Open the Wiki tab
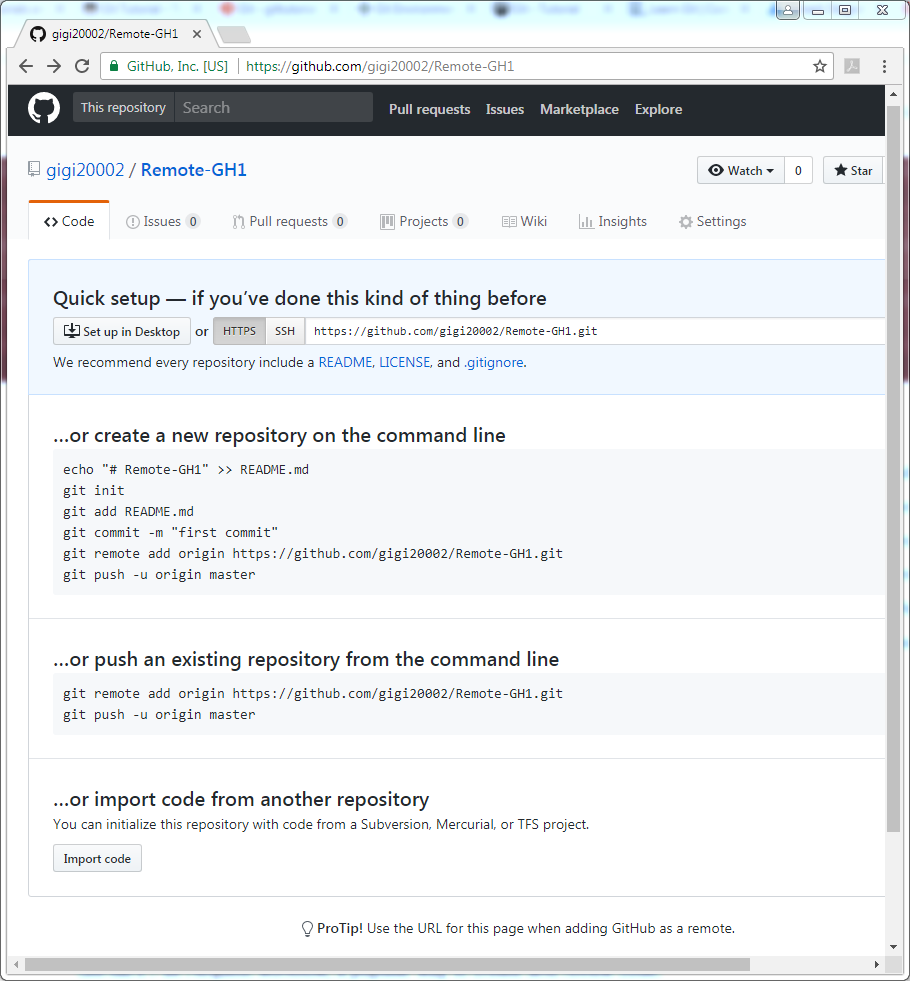Screen dimensions: 910x981 [524, 221]
